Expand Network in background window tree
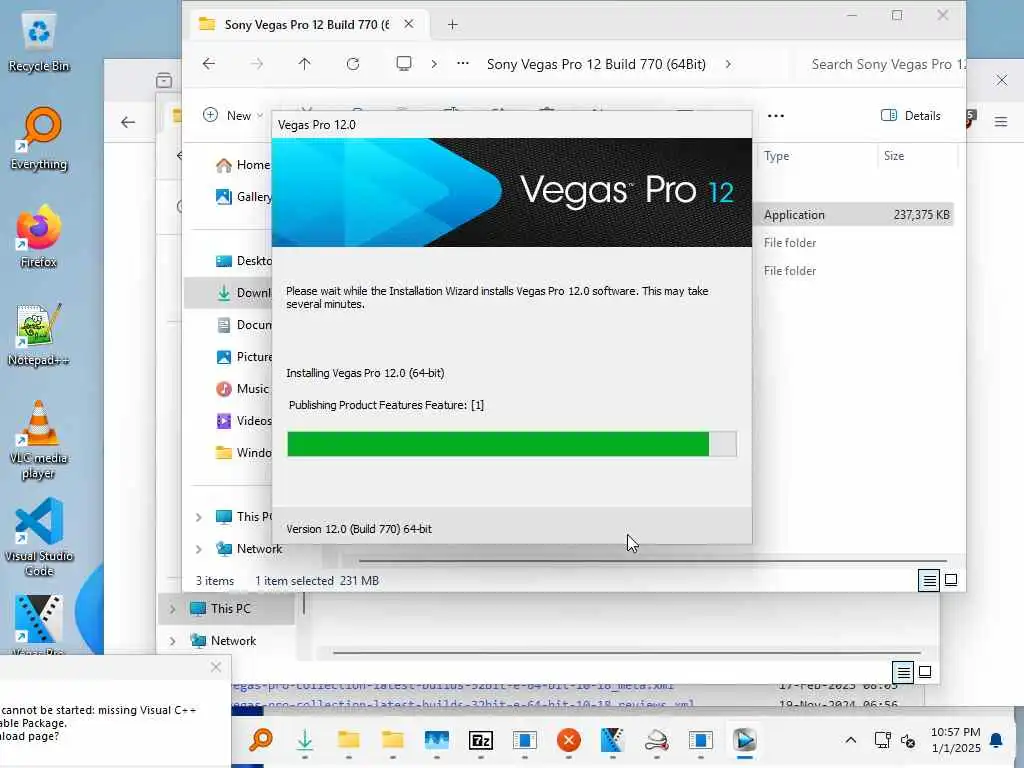1024x768 pixels. [x=172, y=641]
